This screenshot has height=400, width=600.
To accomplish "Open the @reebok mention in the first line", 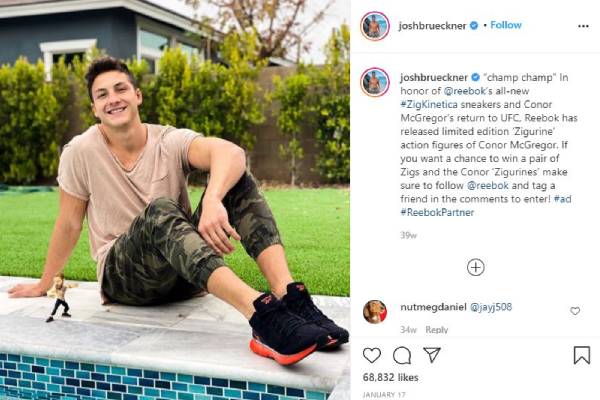I will 465,91.
